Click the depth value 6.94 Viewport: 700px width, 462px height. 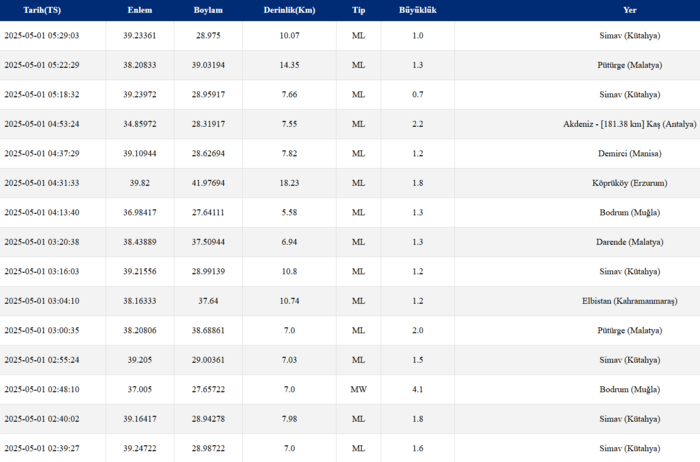[289, 242]
